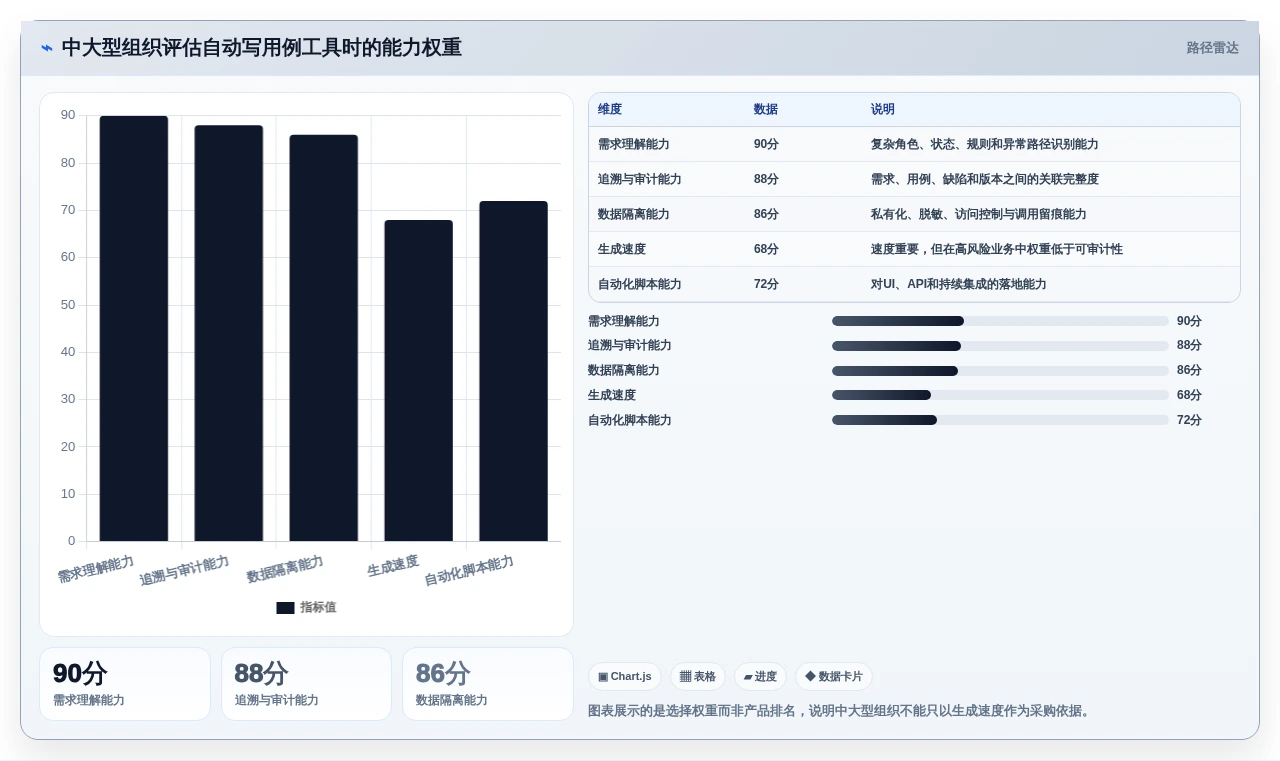Click the 生成速度 progress bar
The height and width of the screenshot is (761, 1280).
point(1000,395)
